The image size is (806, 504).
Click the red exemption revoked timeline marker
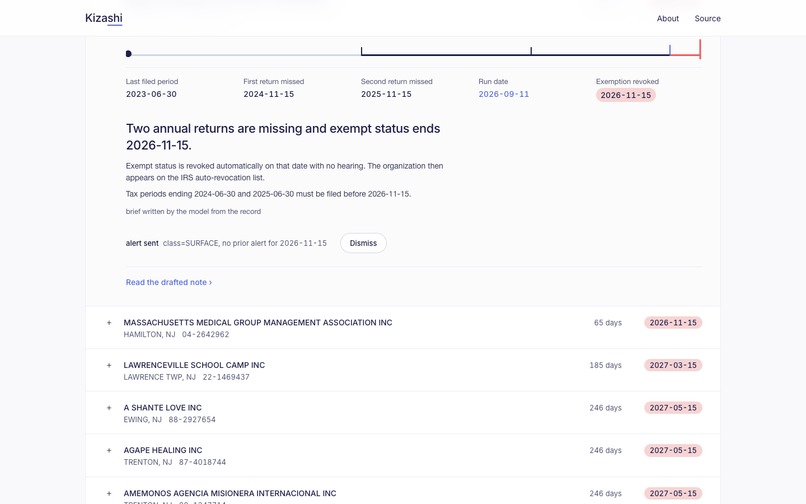[700, 49]
